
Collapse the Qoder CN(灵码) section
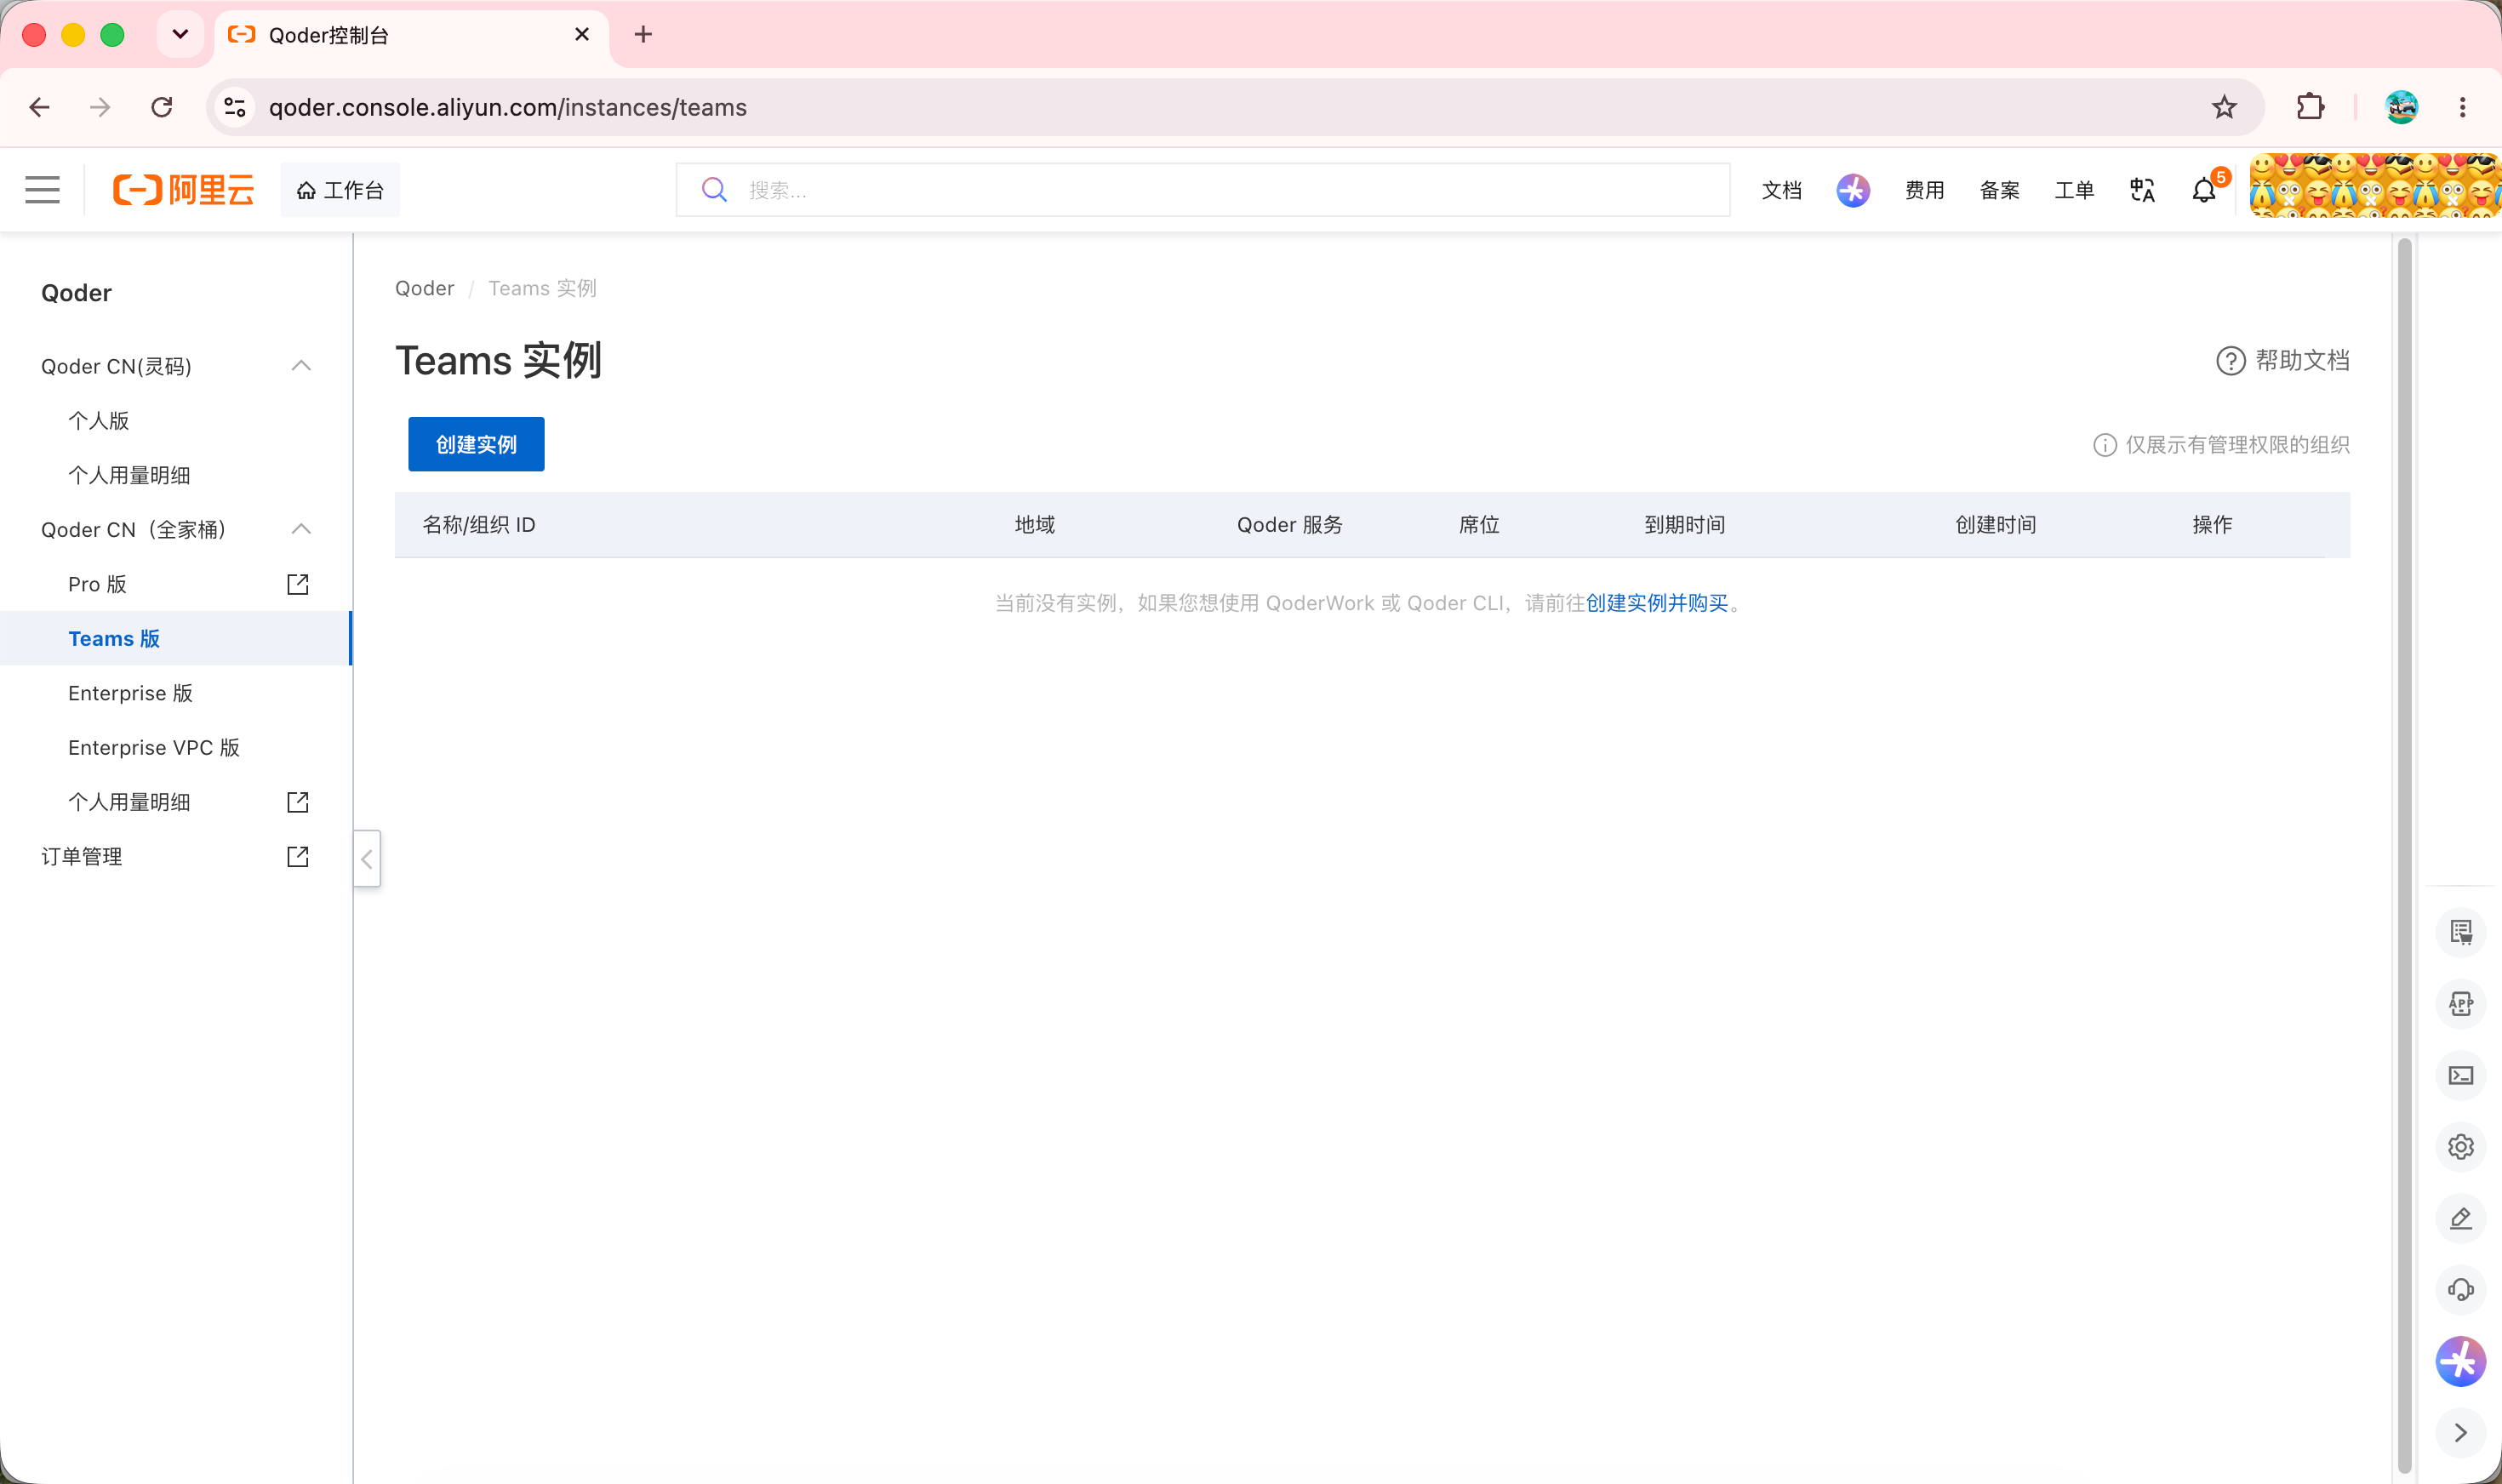click(301, 366)
